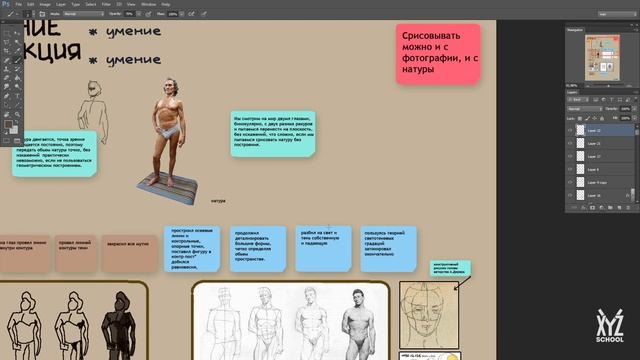640x360 pixels.
Task: Open the Layer menu
Action: [x=61, y=4]
